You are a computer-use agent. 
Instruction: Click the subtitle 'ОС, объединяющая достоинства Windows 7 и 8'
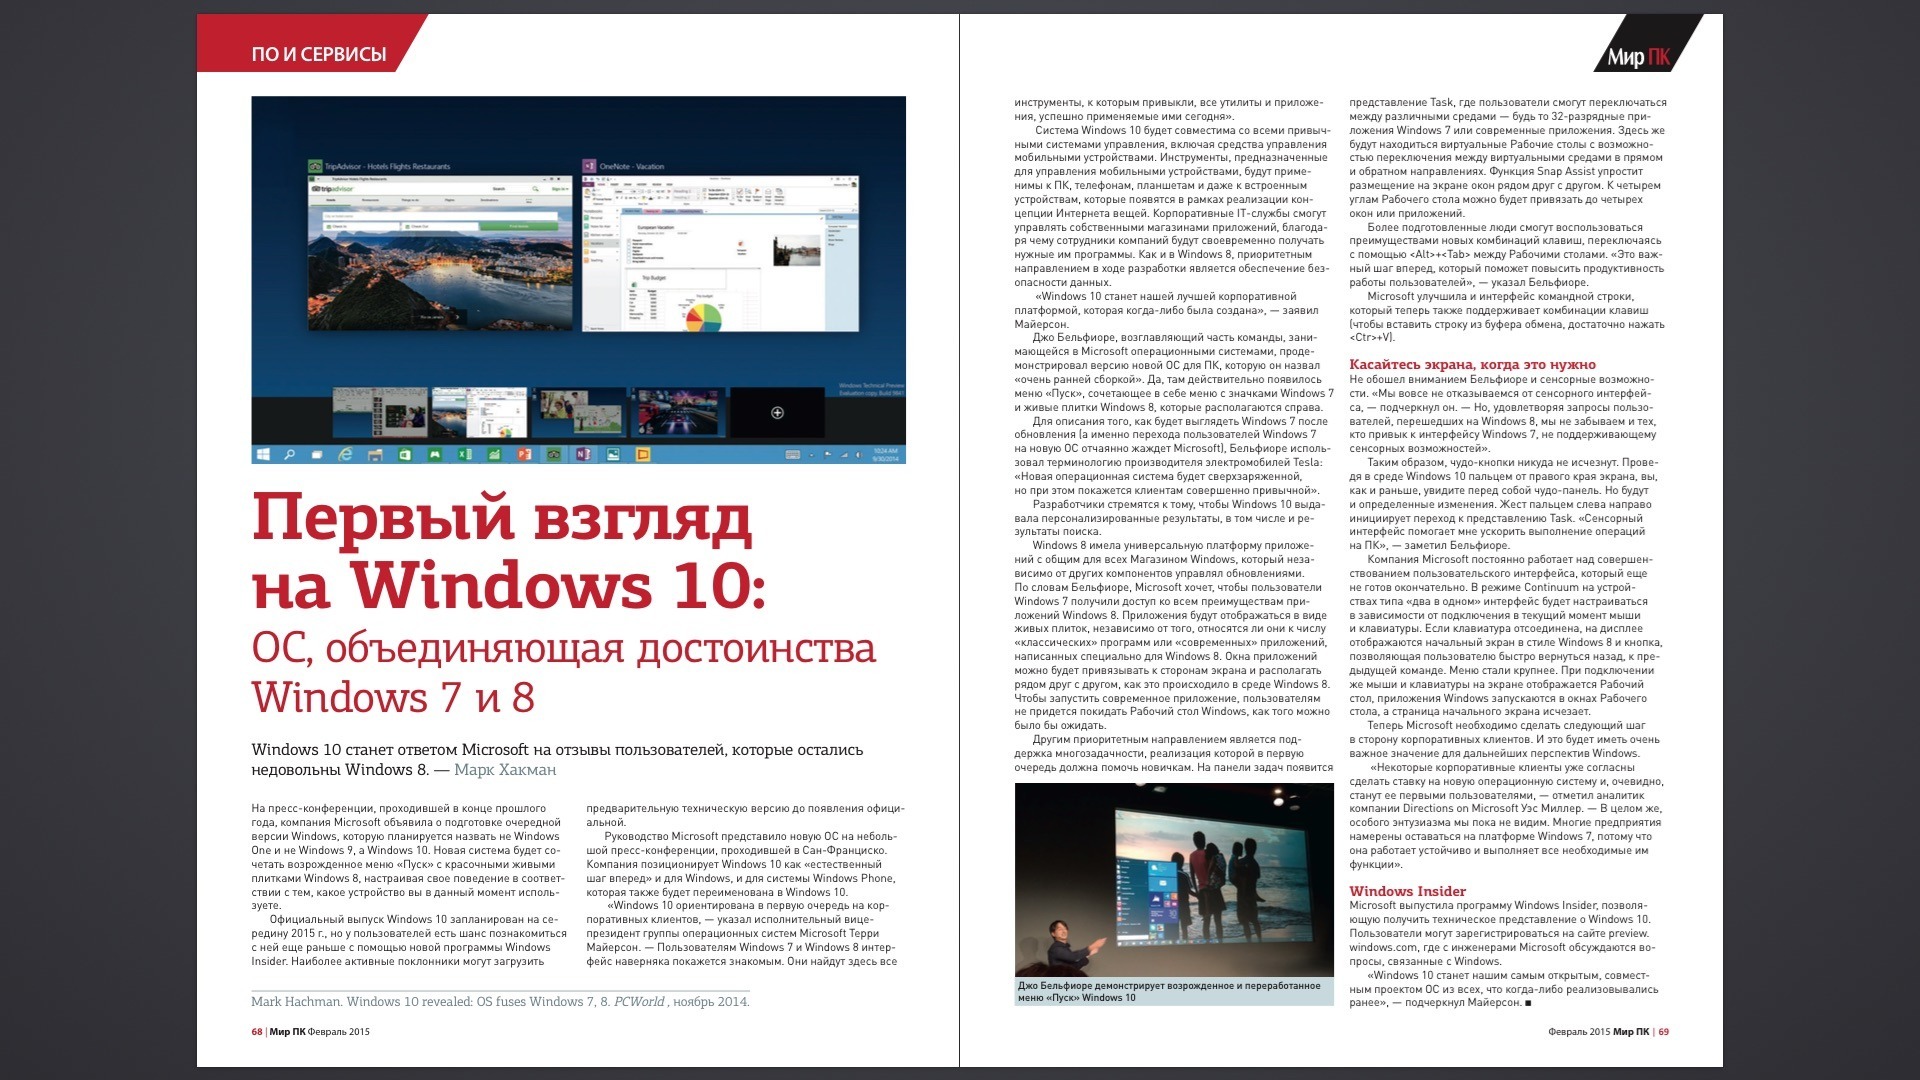[x=563, y=673]
